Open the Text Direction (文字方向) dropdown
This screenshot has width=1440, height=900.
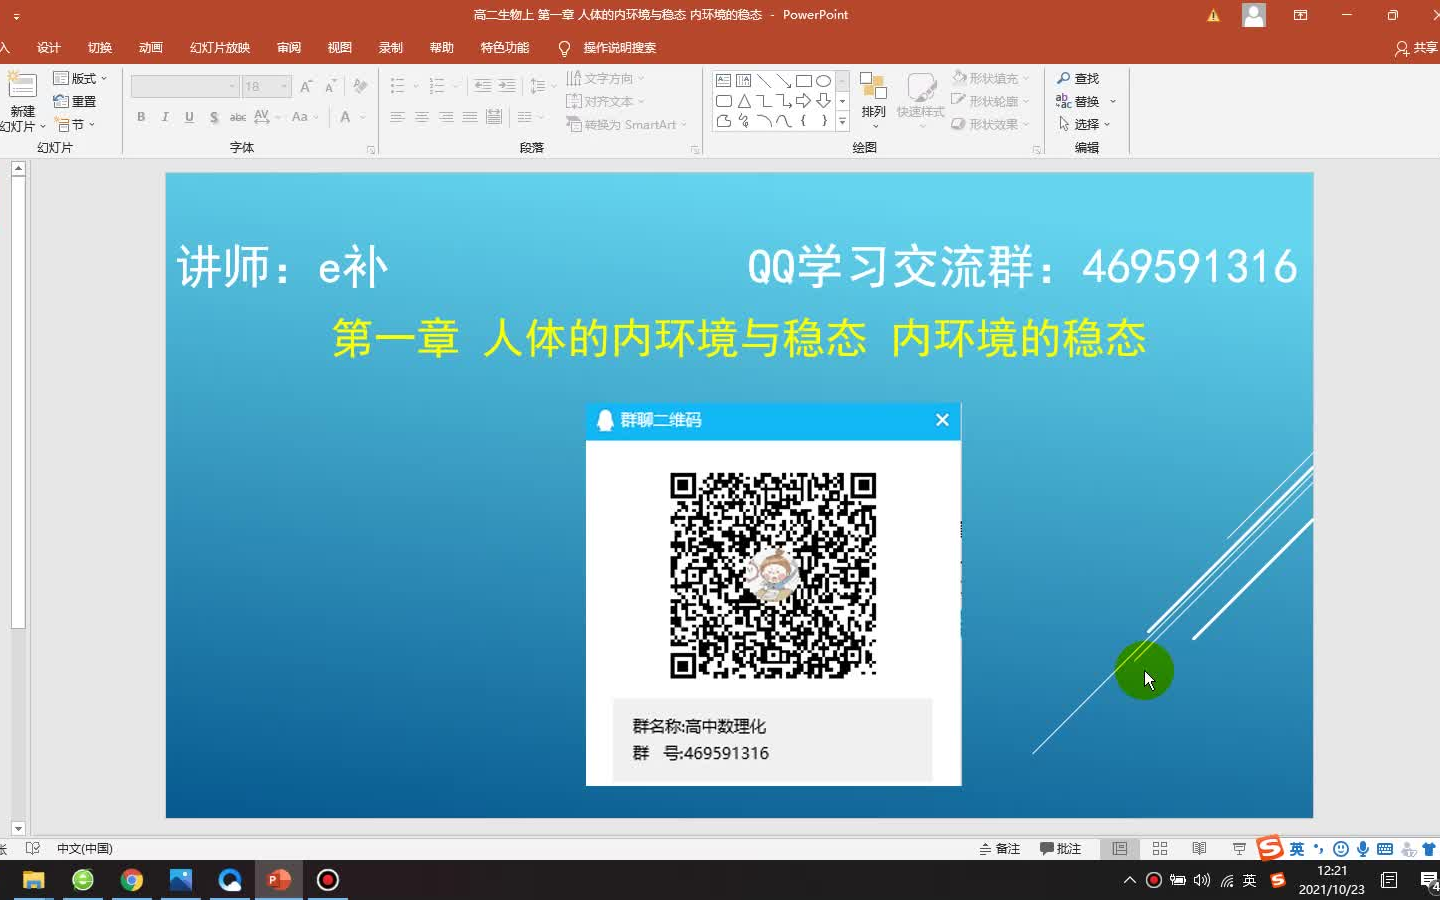(606, 78)
